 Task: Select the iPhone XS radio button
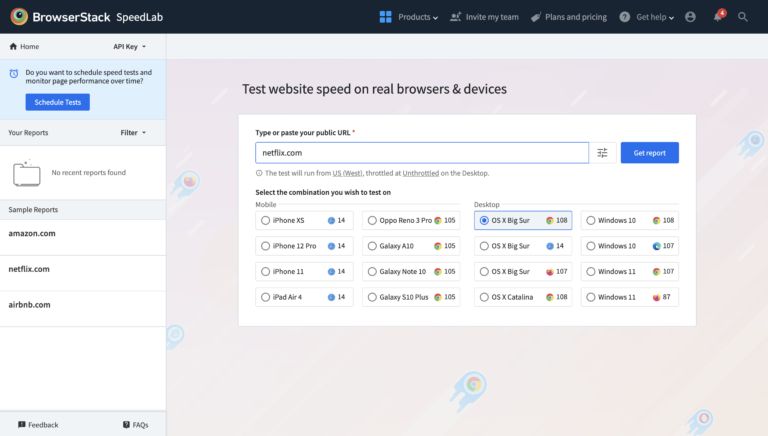pyautogui.click(x=265, y=220)
